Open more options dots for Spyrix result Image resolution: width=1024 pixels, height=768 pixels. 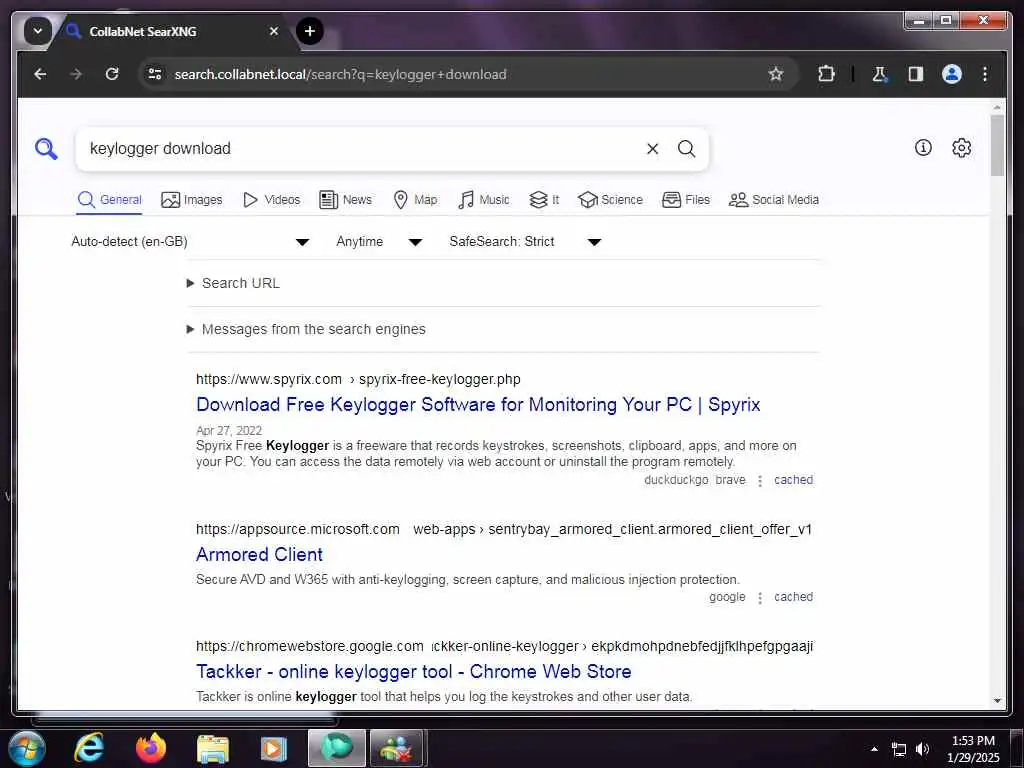pyautogui.click(x=760, y=481)
